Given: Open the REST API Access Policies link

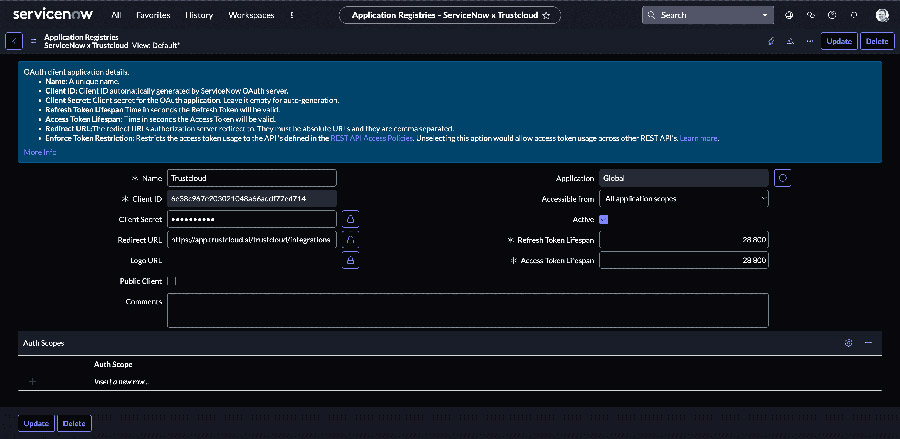Looking at the screenshot, I should click(371, 138).
